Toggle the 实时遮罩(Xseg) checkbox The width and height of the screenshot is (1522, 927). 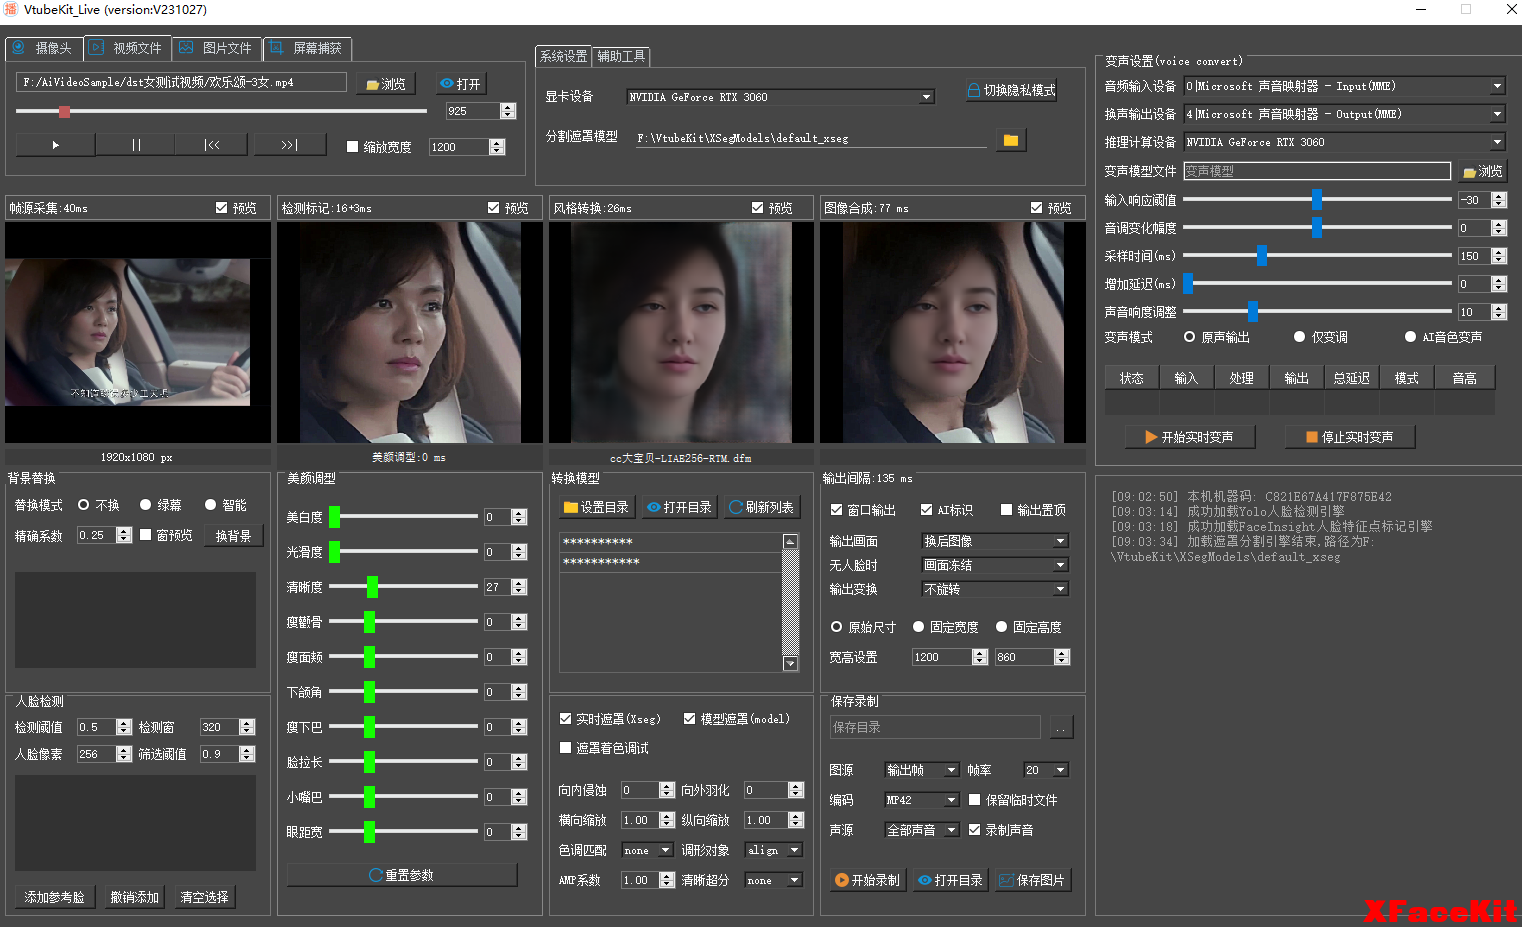coord(565,719)
